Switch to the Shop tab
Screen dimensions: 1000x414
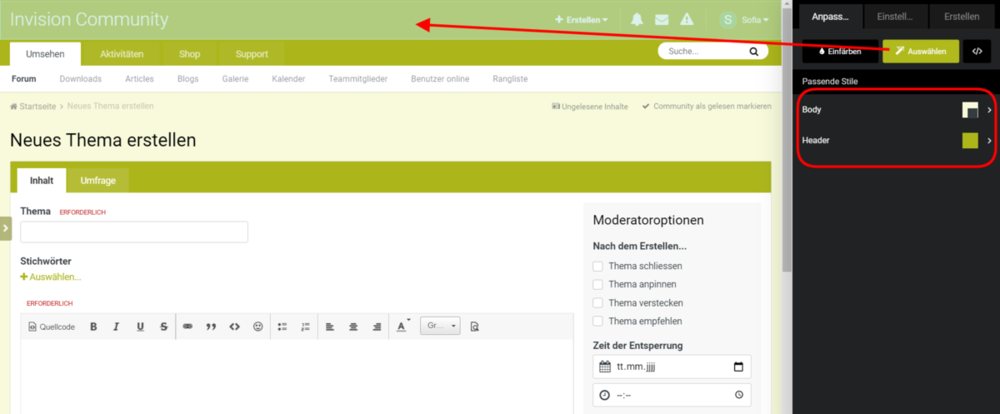[x=189, y=54]
